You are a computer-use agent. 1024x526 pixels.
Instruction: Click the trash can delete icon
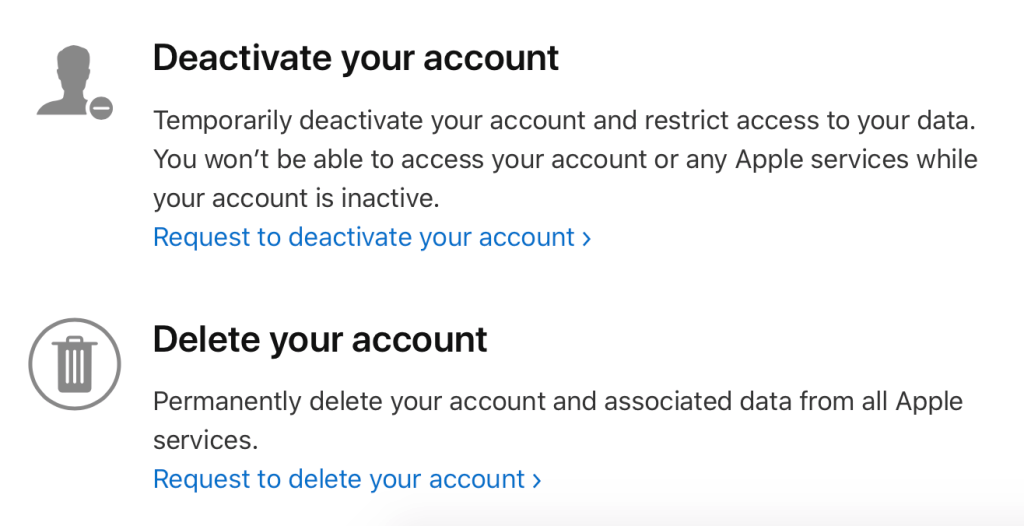(x=75, y=363)
